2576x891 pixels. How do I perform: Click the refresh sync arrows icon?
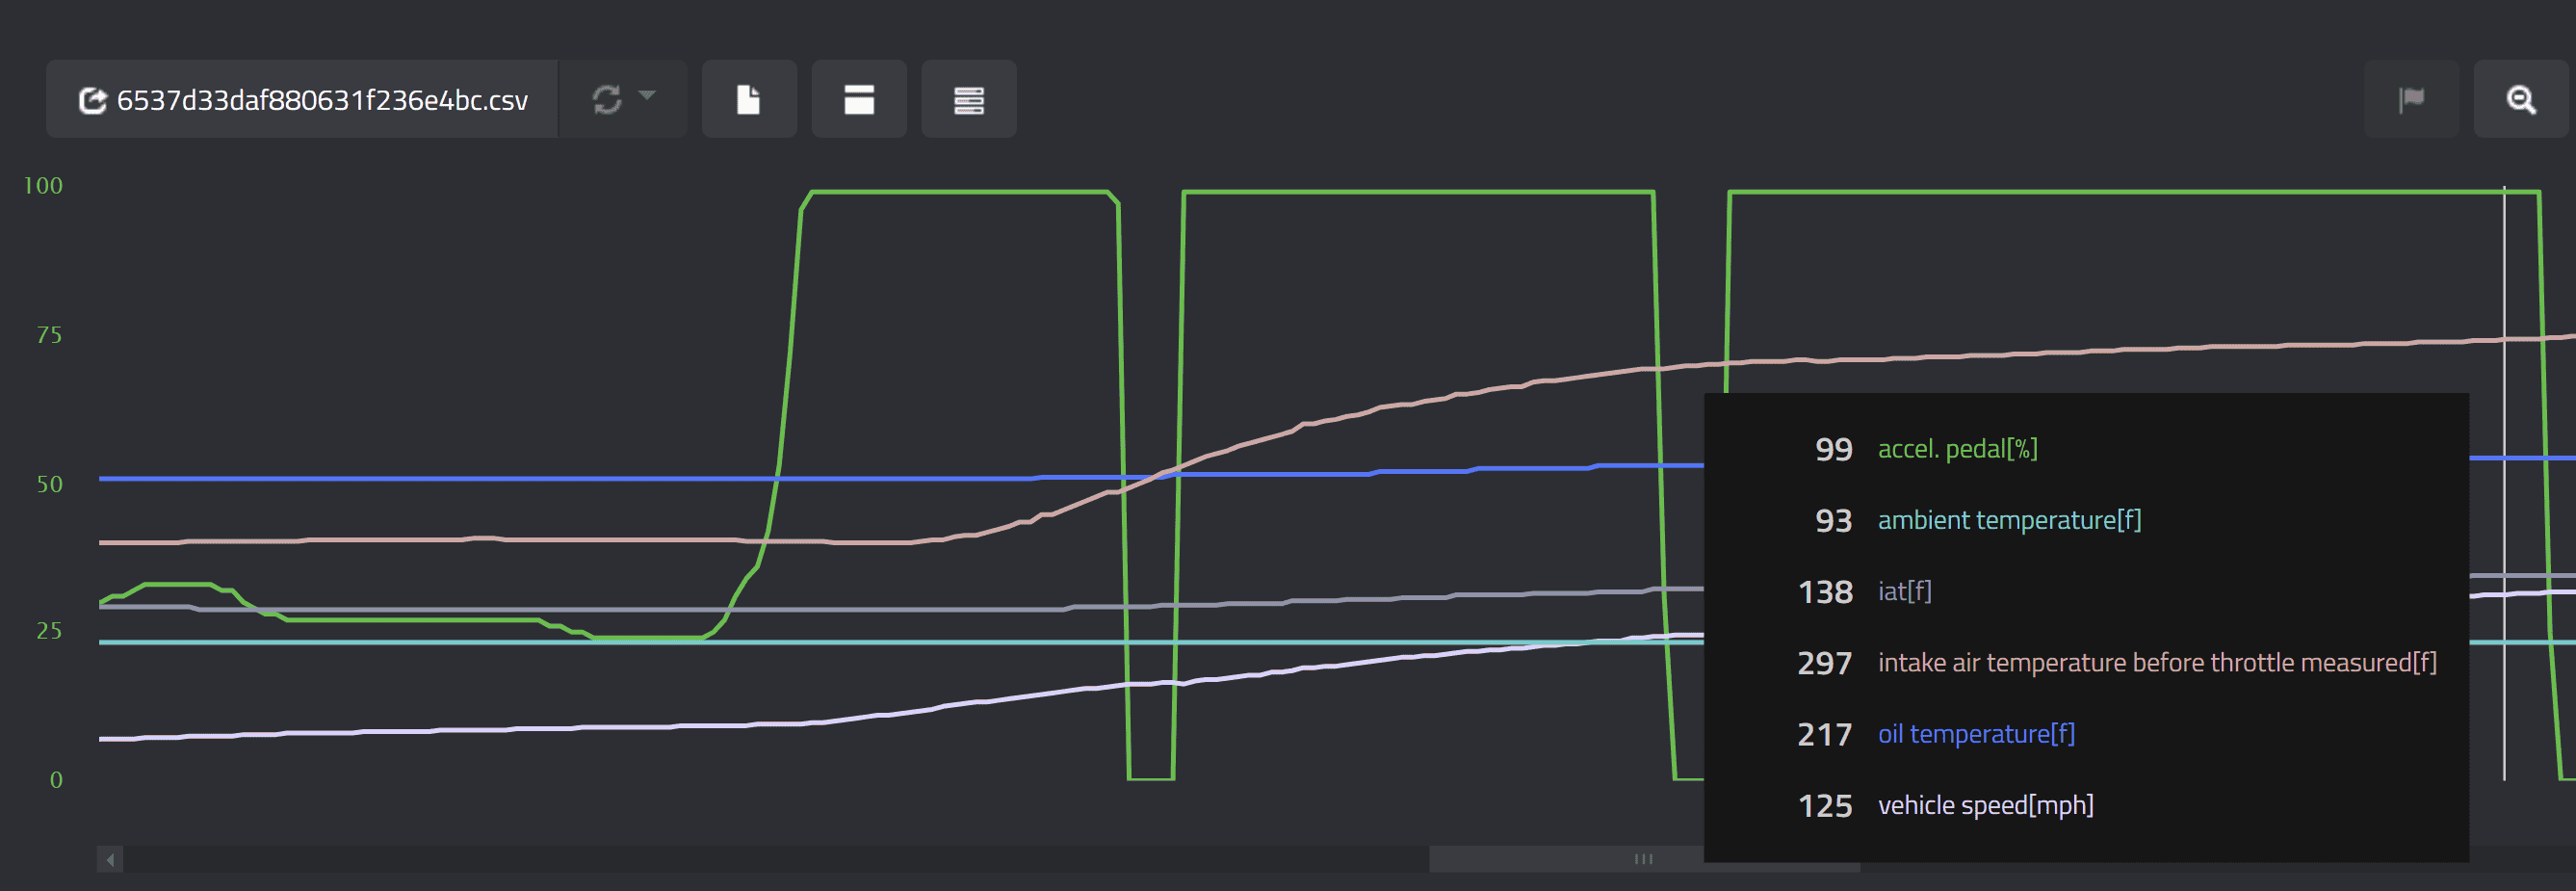coord(607,99)
